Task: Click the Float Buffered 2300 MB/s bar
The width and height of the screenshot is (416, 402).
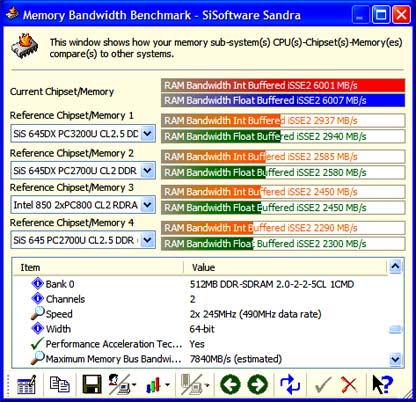Action: pyautogui.click(x=283, y=244)
